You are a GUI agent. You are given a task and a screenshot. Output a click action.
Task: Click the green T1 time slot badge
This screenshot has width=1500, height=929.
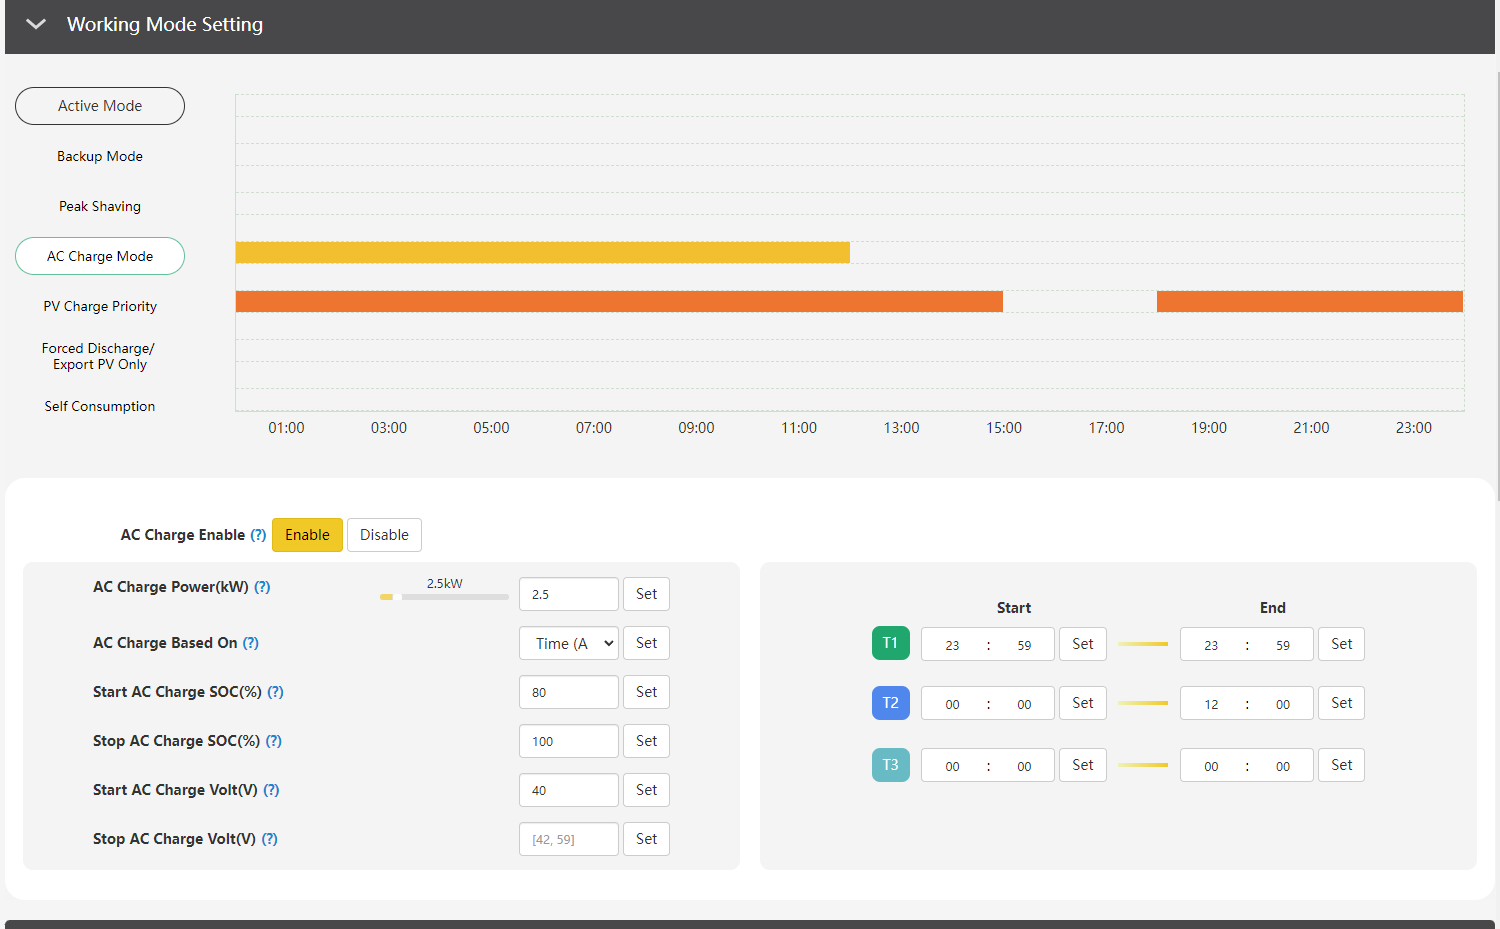click(890, 643)
